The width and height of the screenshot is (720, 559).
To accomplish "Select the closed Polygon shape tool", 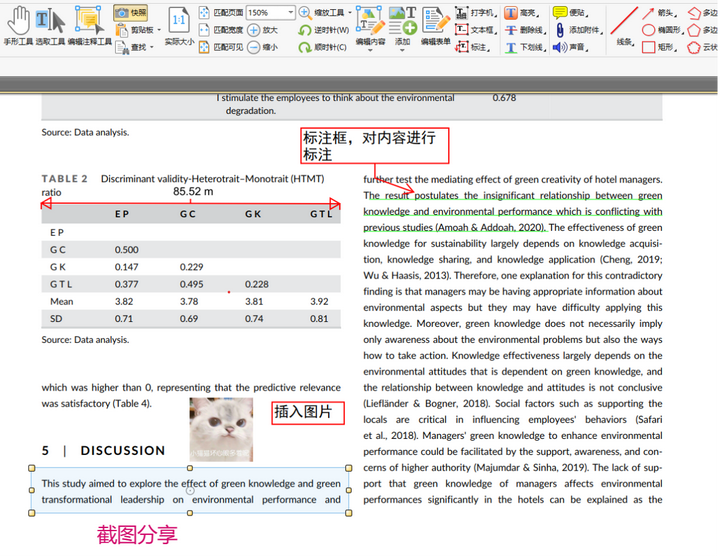I will 703,30.
